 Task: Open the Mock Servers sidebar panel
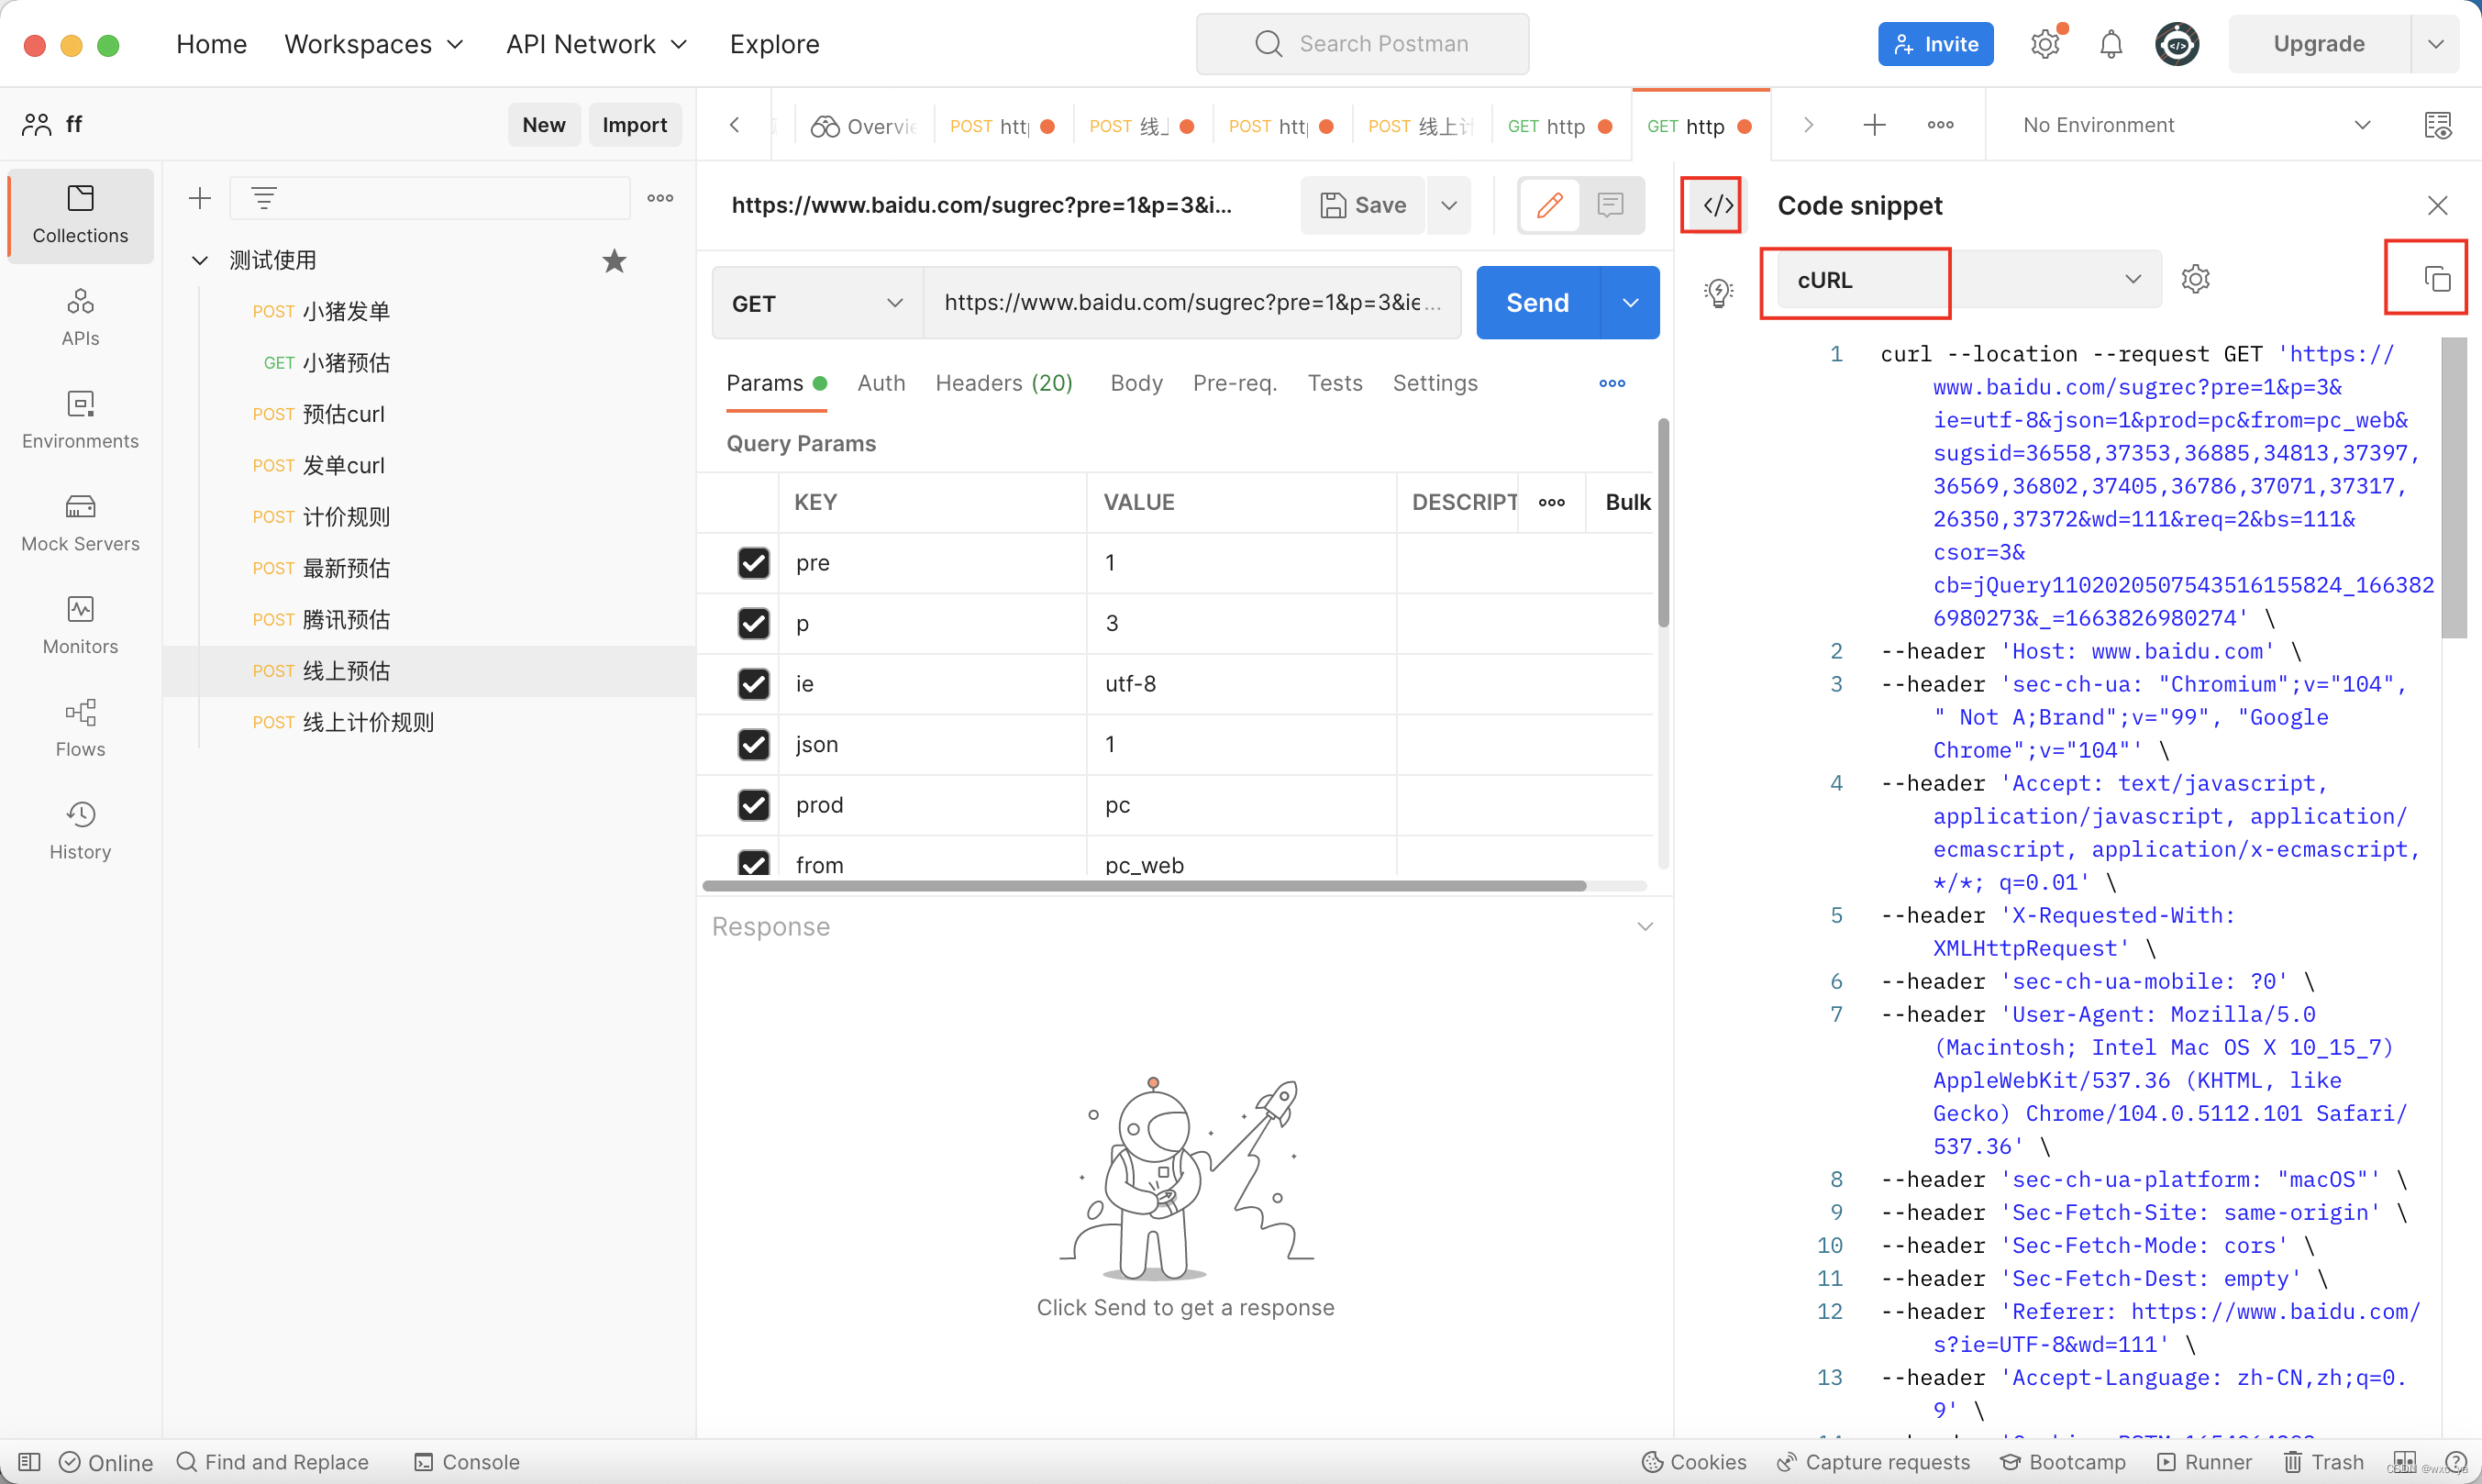click(x=80, y=523)
